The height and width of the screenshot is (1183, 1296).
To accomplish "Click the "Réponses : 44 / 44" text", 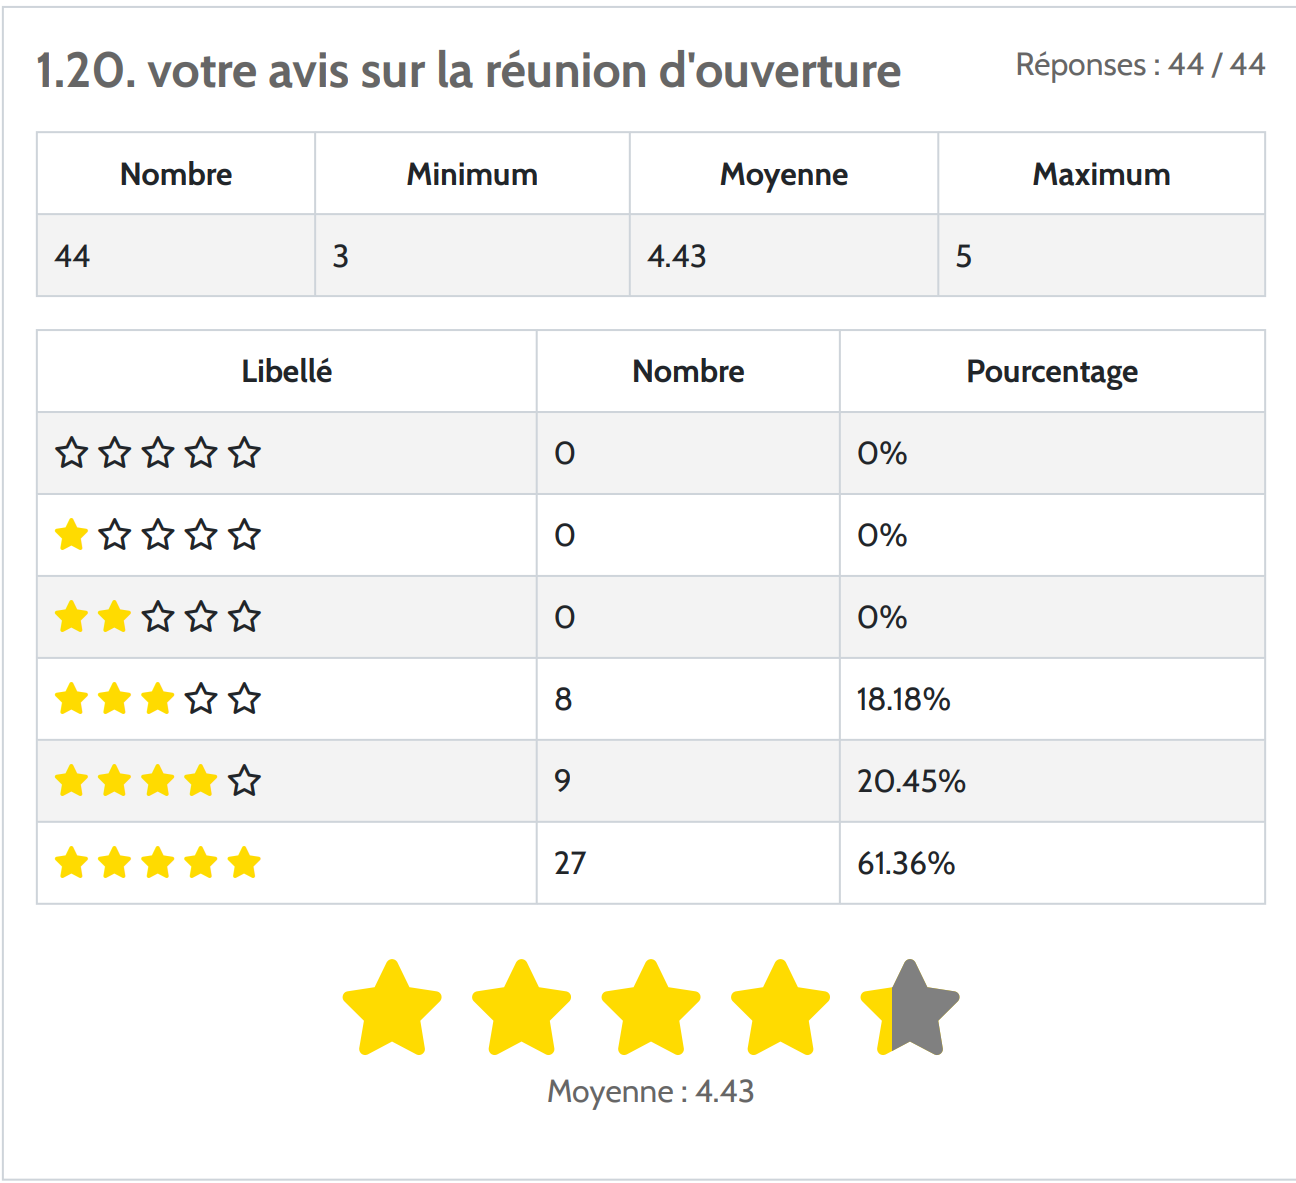I will [1140, 65].
